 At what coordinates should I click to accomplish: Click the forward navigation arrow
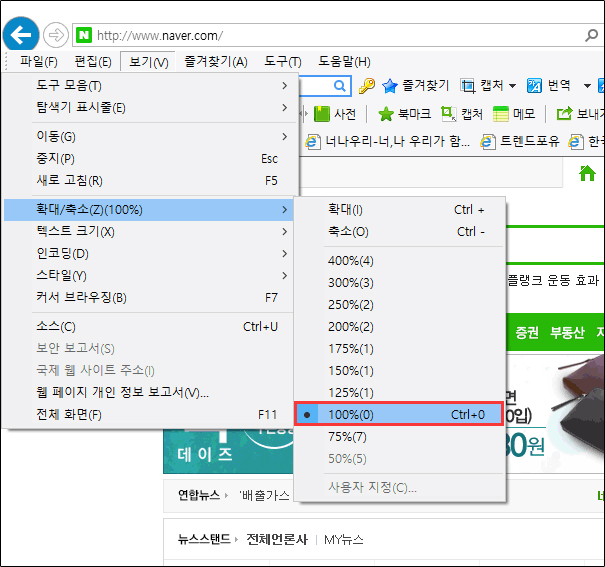pyautogui.click(x=56, y=35)
